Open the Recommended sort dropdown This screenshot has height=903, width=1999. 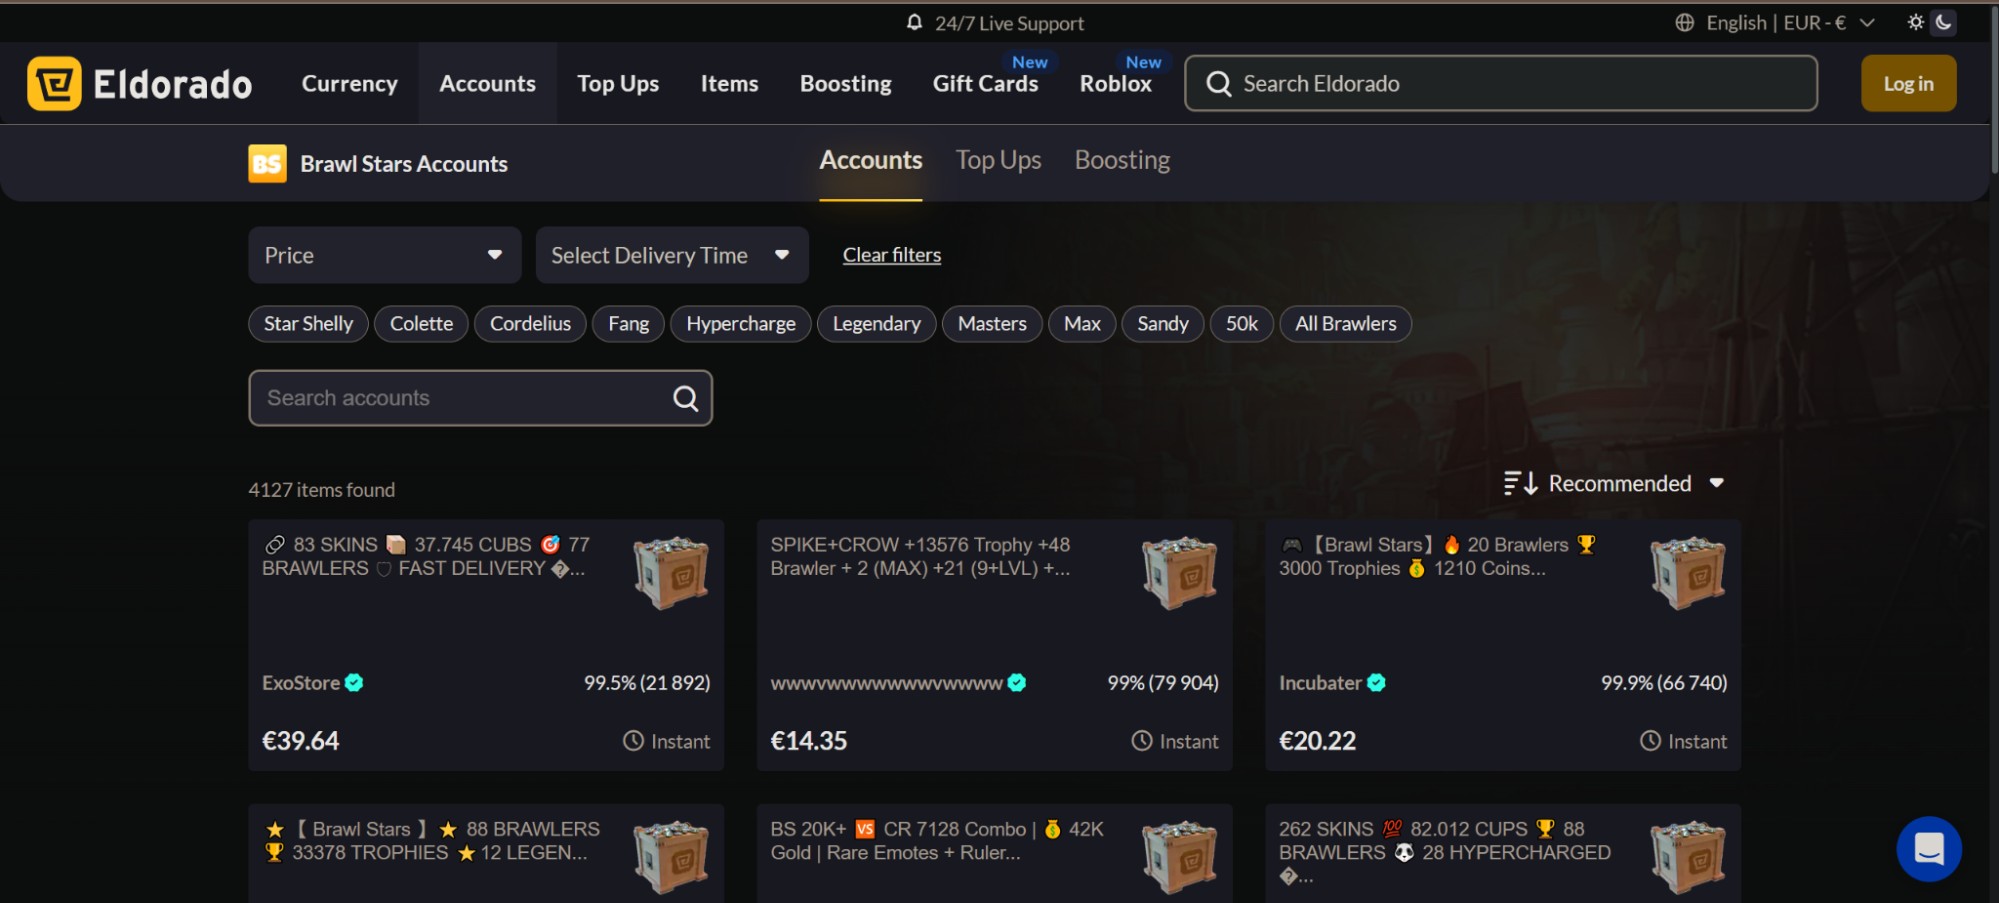click(1620, 484)
